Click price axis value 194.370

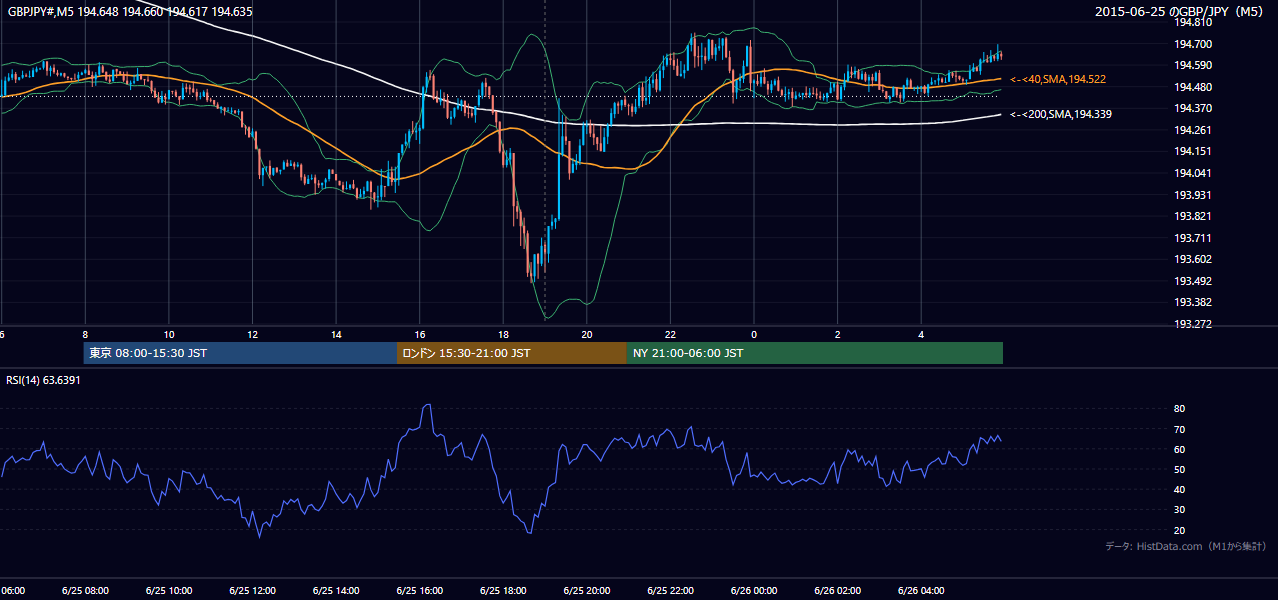(1193, 108)
